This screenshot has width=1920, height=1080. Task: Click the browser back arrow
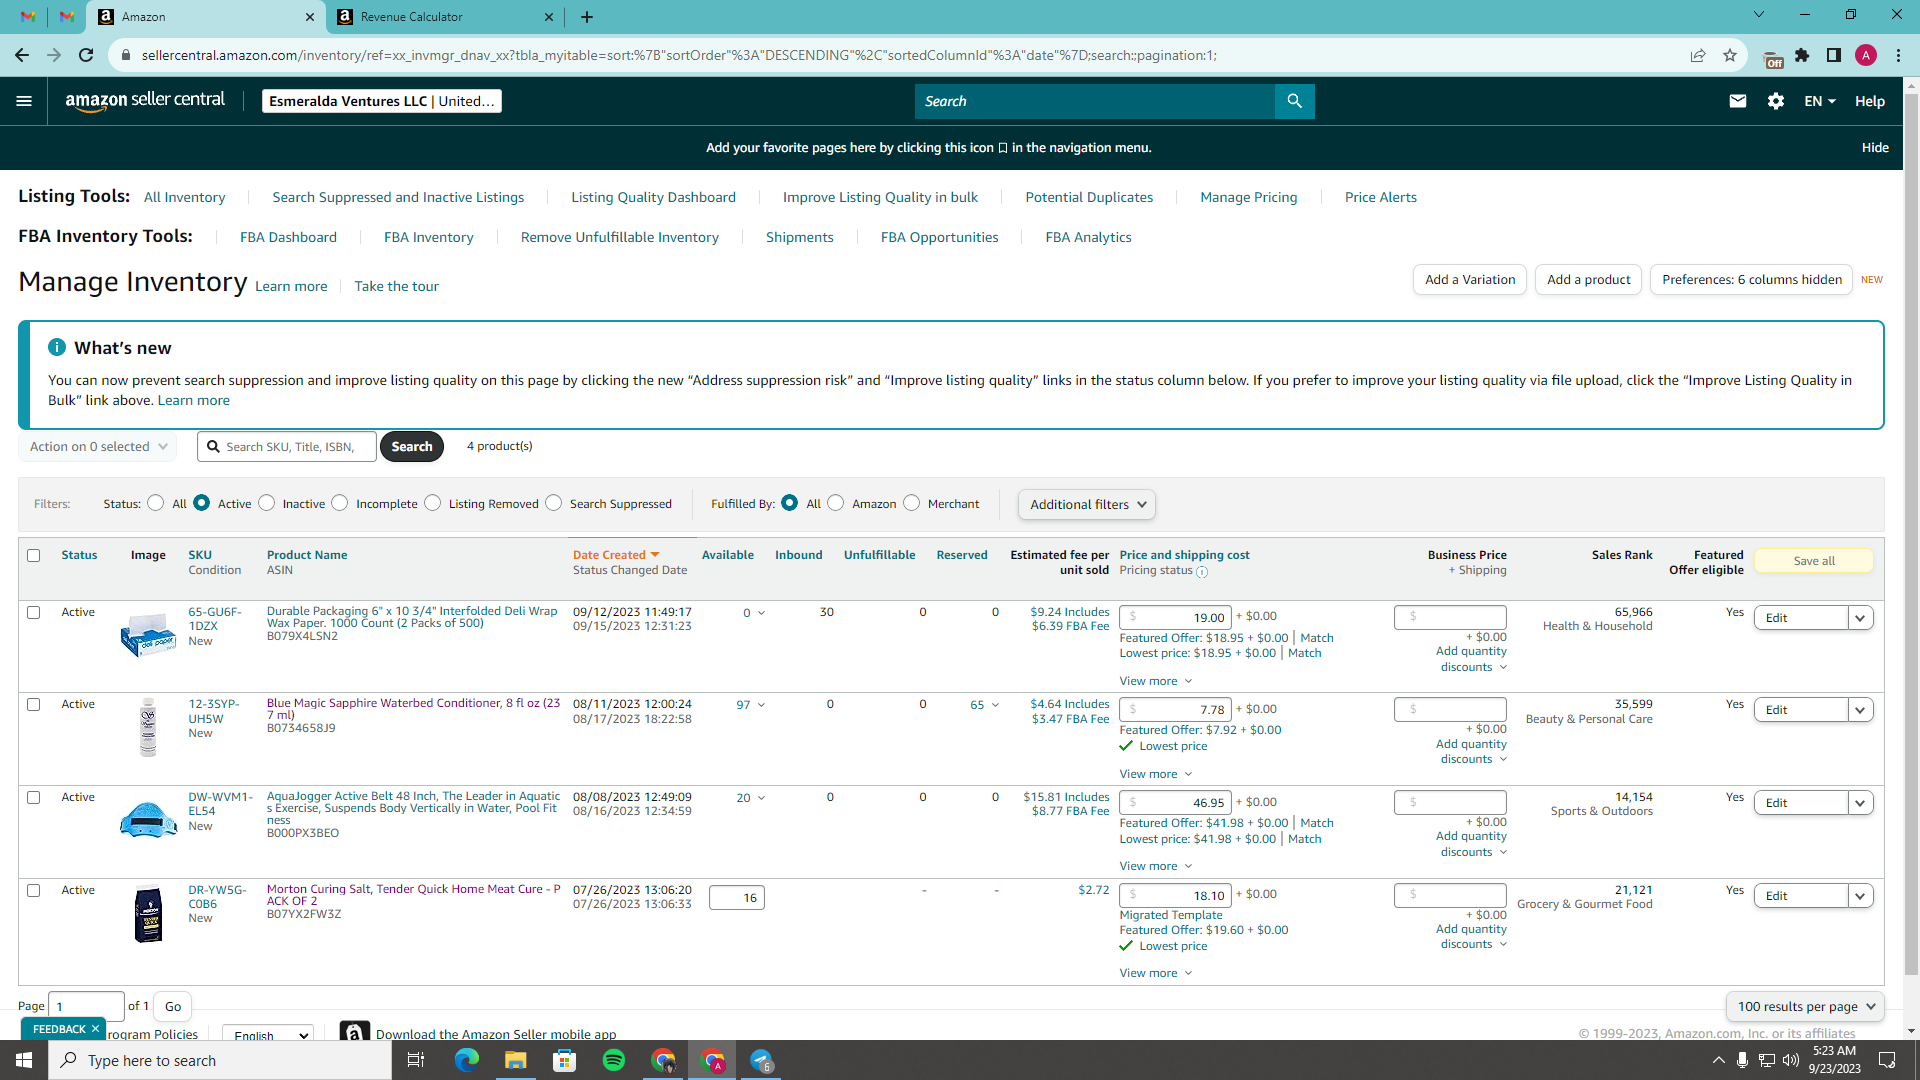[22, 55]
